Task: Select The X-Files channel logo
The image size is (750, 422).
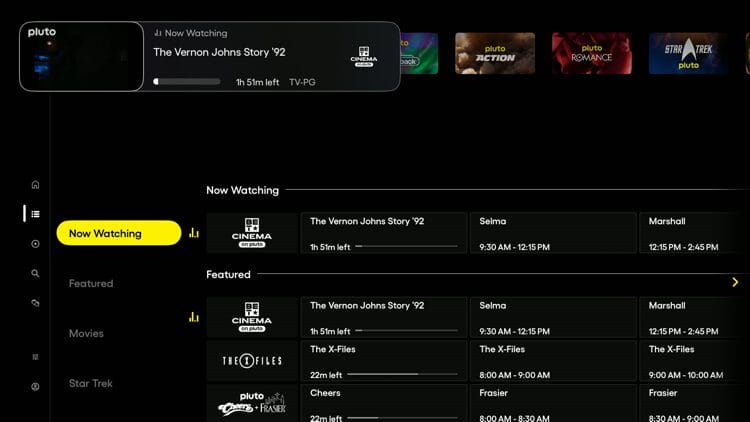Action: [252, 361]
